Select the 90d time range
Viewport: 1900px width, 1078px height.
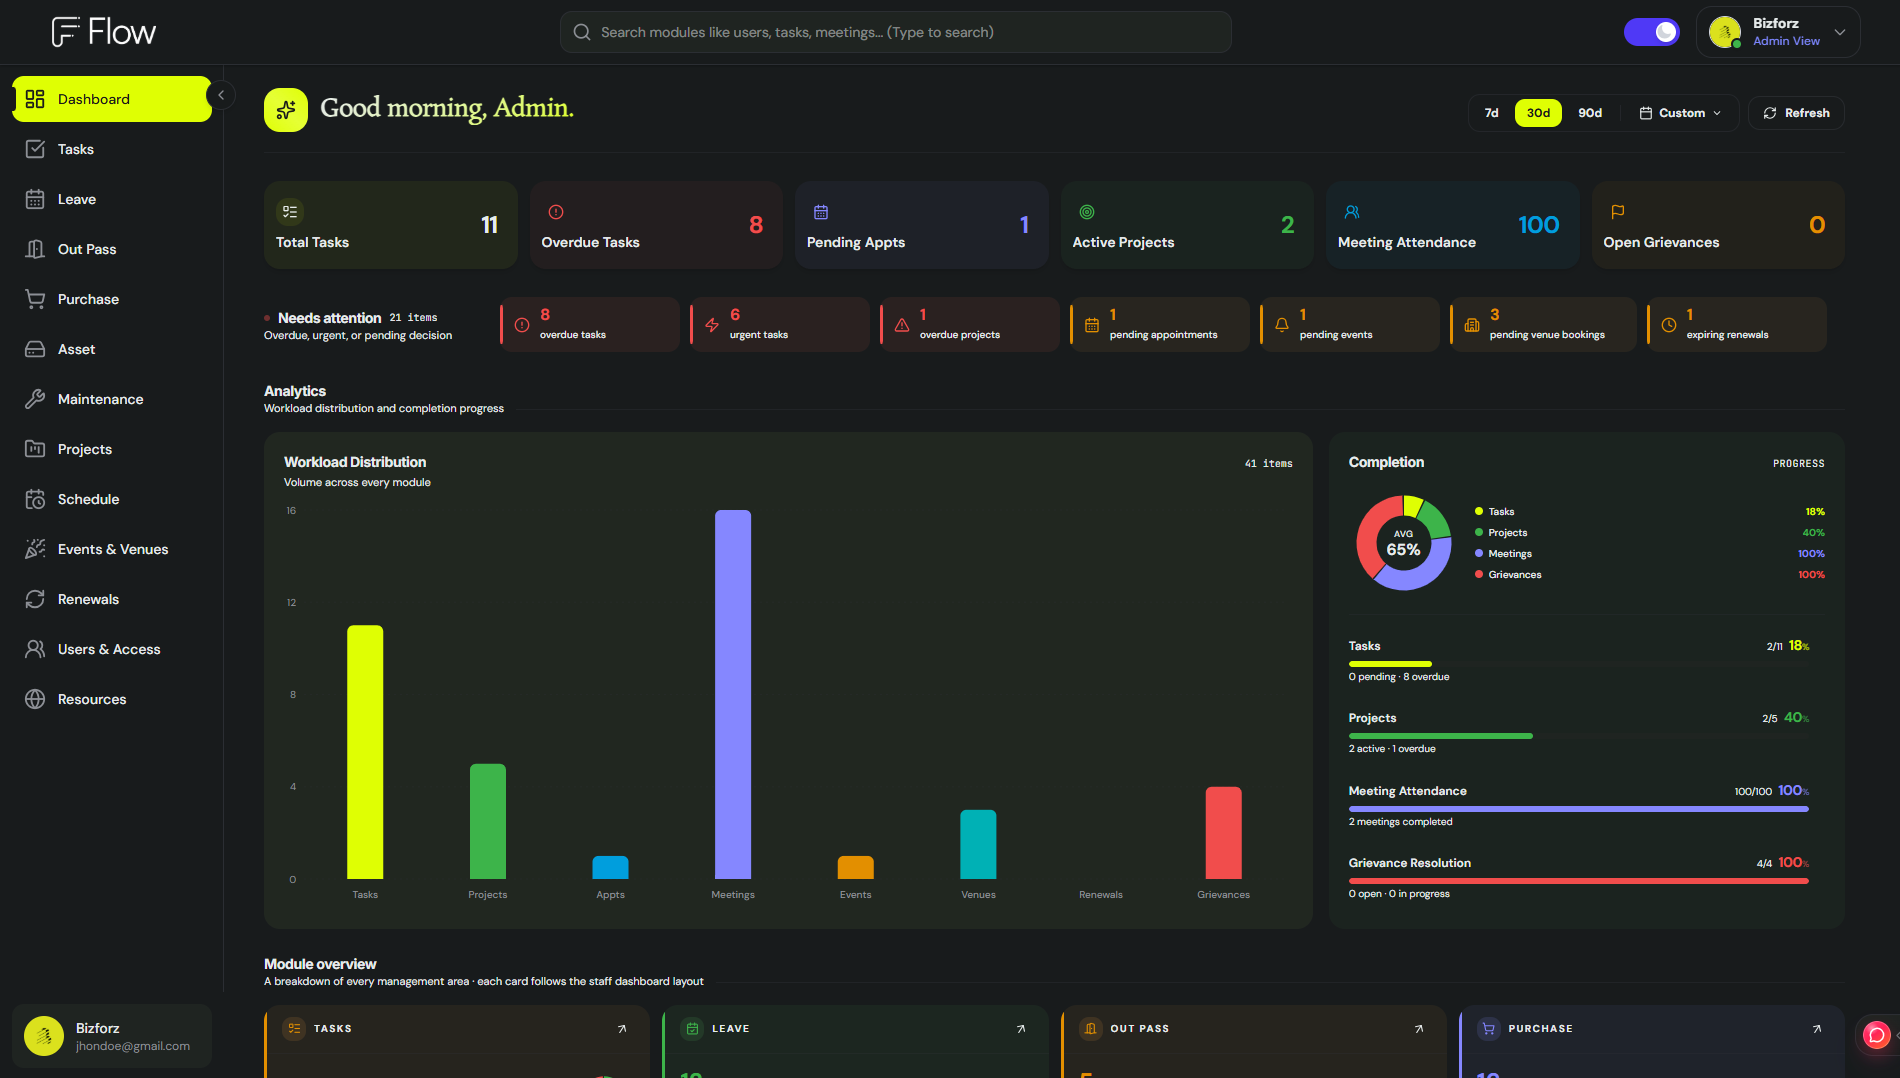(x=1590, y=113)
